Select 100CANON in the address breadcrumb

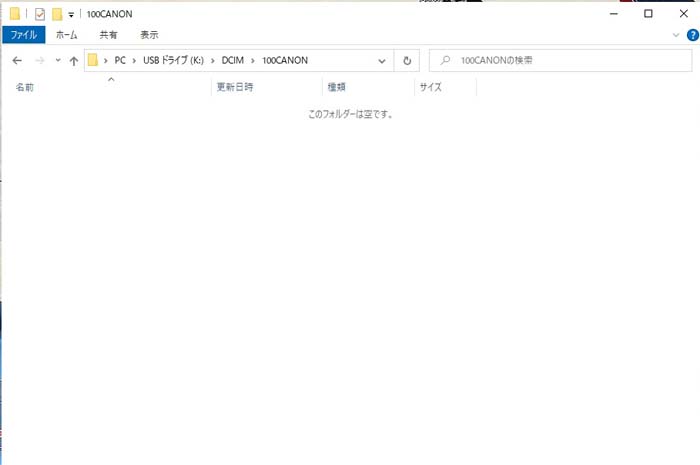[285, 60]
